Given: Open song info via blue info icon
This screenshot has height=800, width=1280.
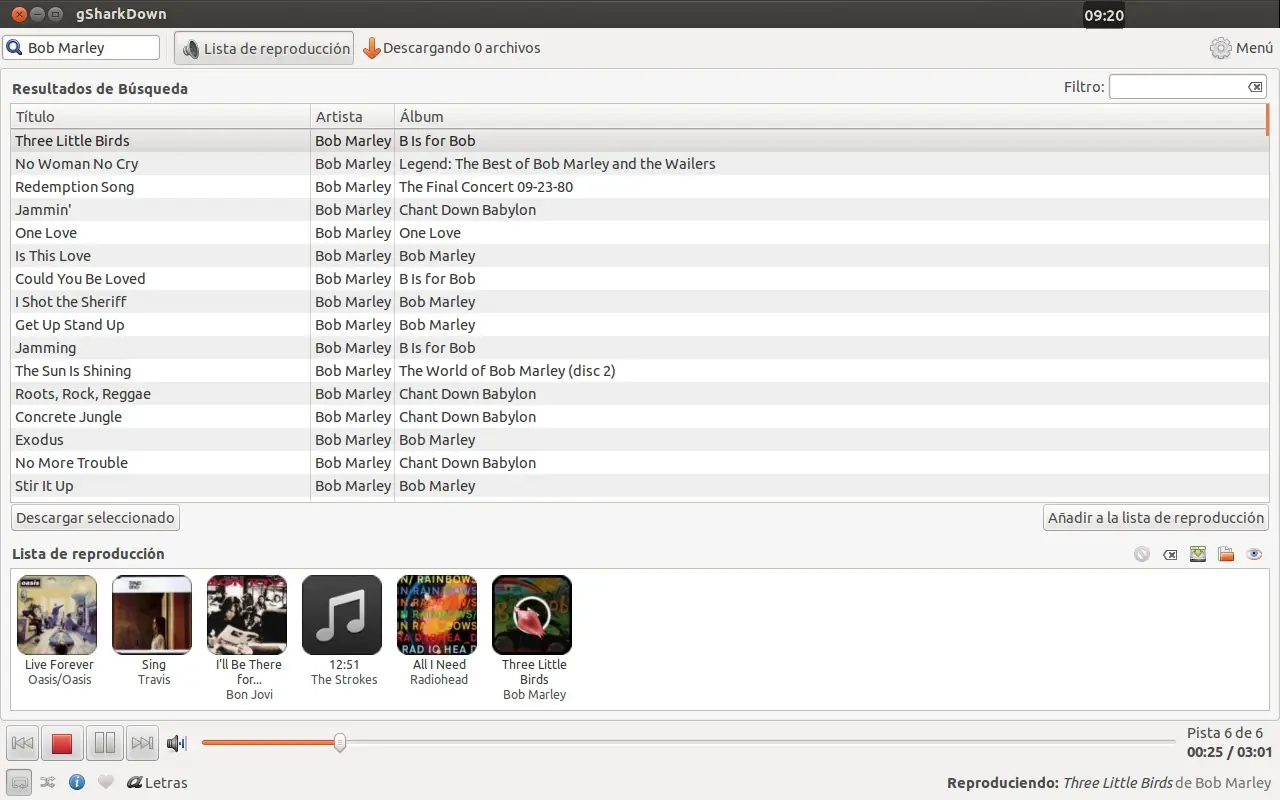Looking at the screenshot, I should click(77, 782).
